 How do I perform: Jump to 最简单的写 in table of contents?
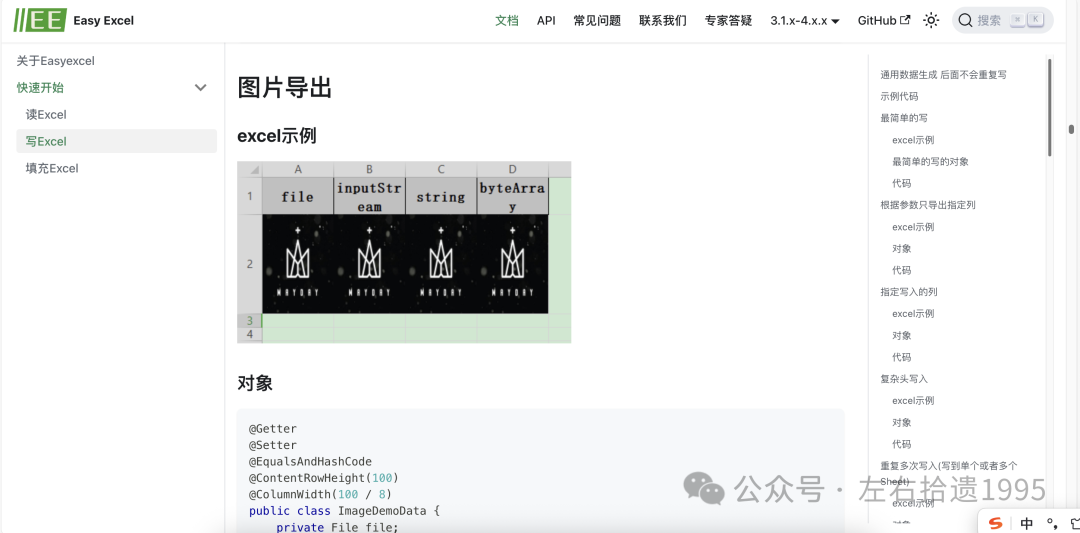[x=904, y=118]
